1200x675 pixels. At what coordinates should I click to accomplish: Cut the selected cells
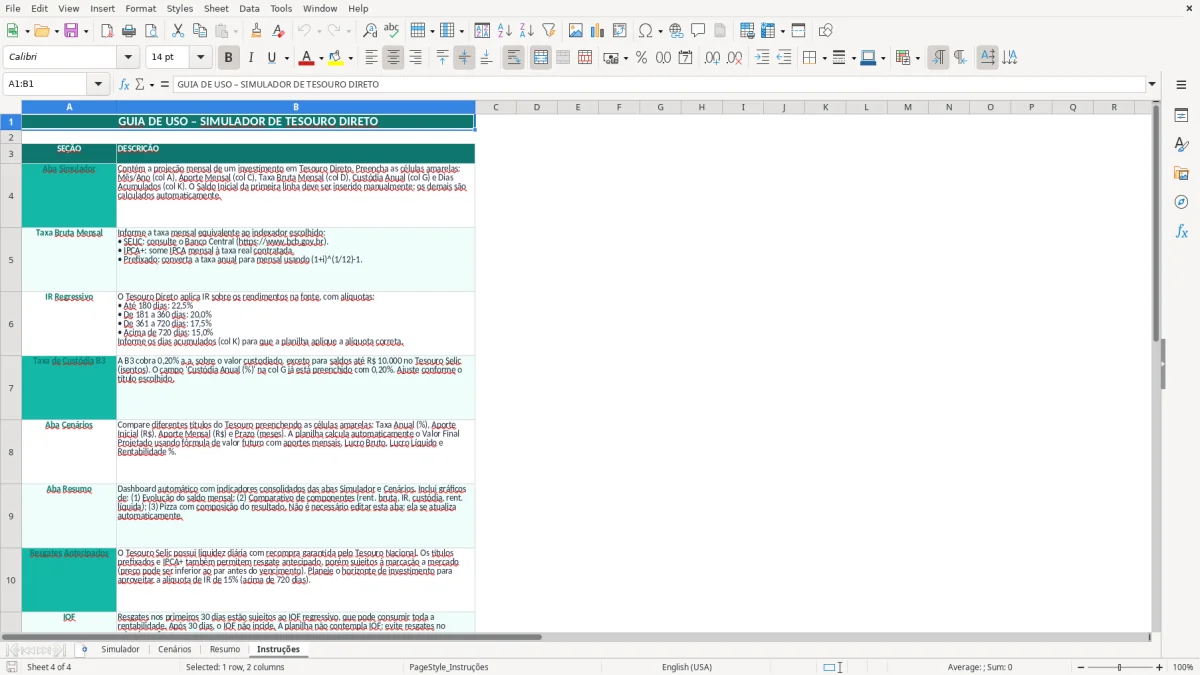[x=178, y=31]
